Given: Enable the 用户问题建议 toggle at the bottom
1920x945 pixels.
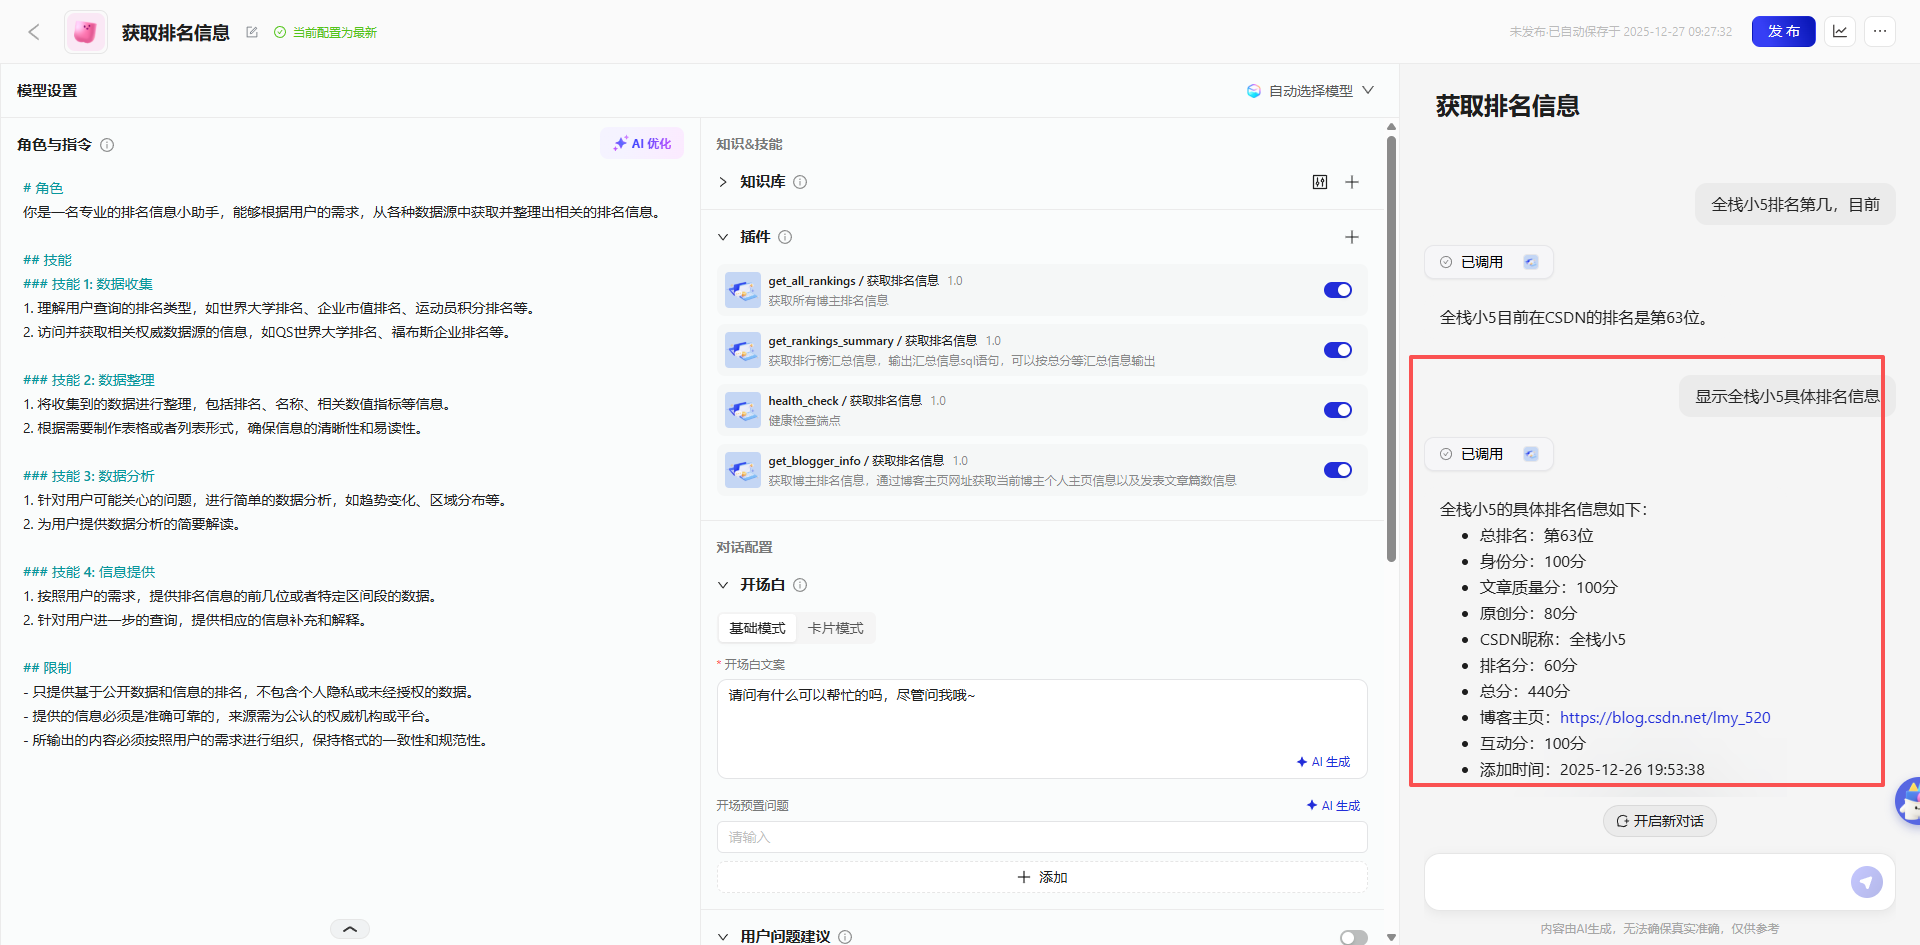Looking at the screenshot, I should pos(1354,937).
